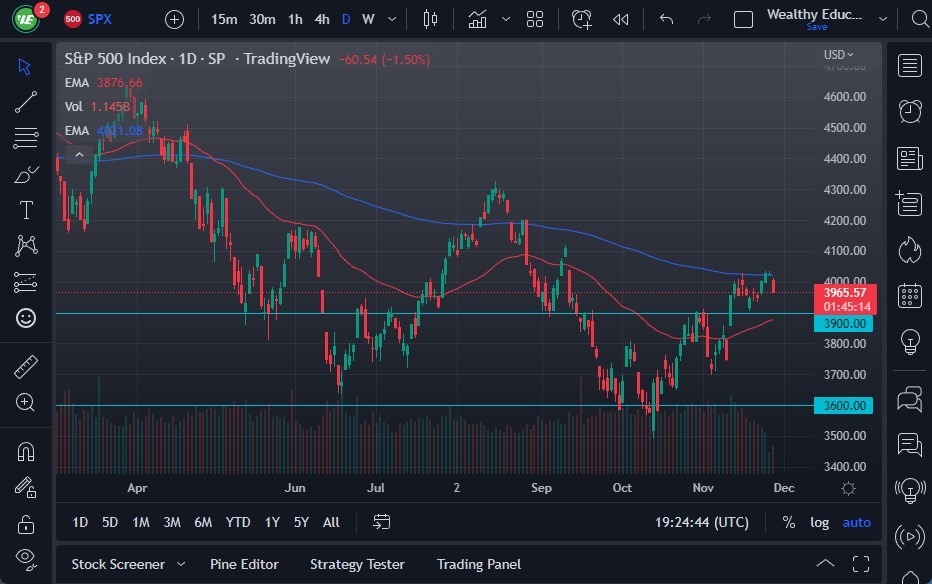Open the Watchlist panel
Image resolution: width=932 pixels, height=584 pixels.
[x=909, y=66]
